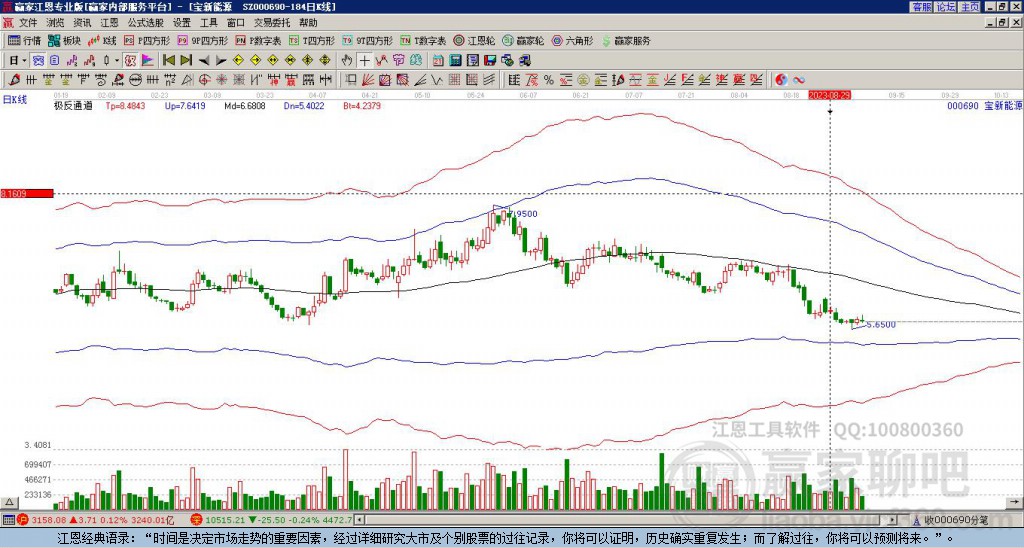Screen dimensions: 1024x548
Task: Click the 日K线 label
Action: (x=14, y=100)
